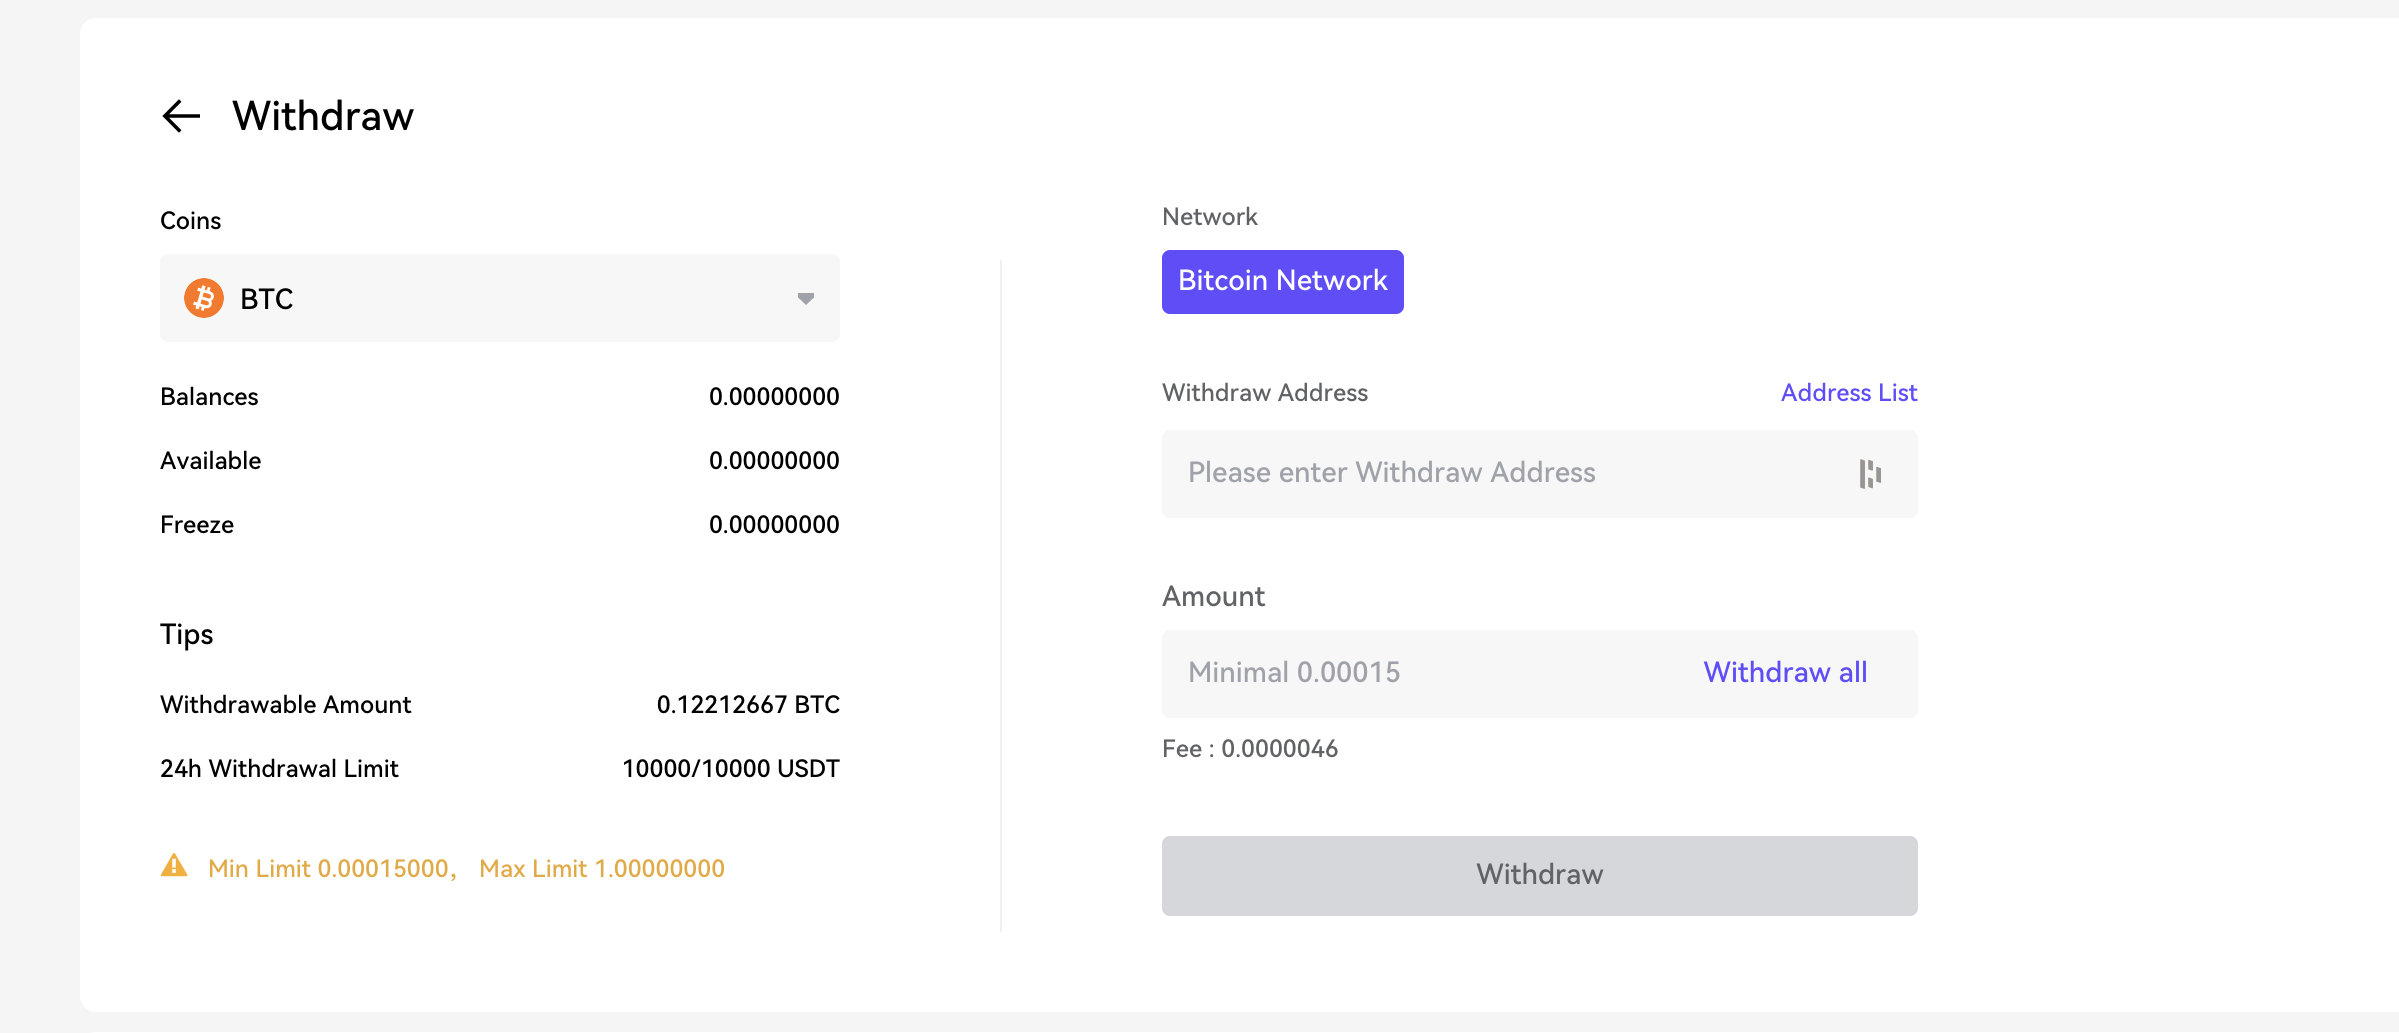Click the 24h Withdrawal Limit label
The image size is (2399, 1033).
pos(279,769)
